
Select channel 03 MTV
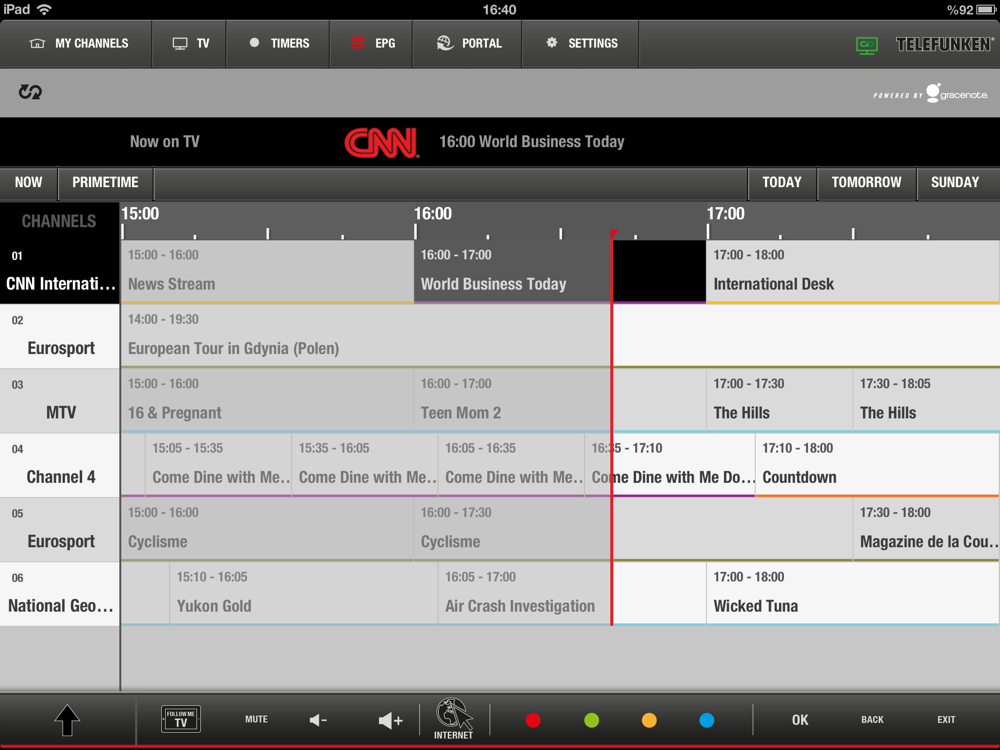coord(60,401)
